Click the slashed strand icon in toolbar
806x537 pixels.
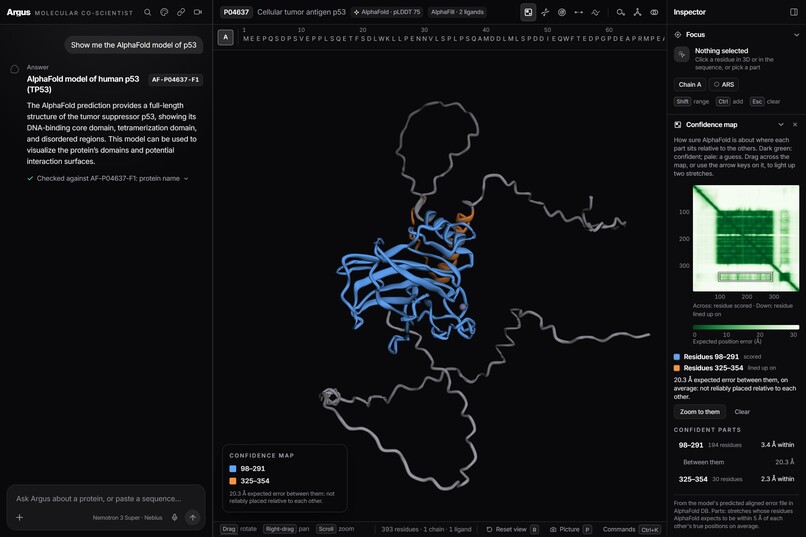(545, 12)
